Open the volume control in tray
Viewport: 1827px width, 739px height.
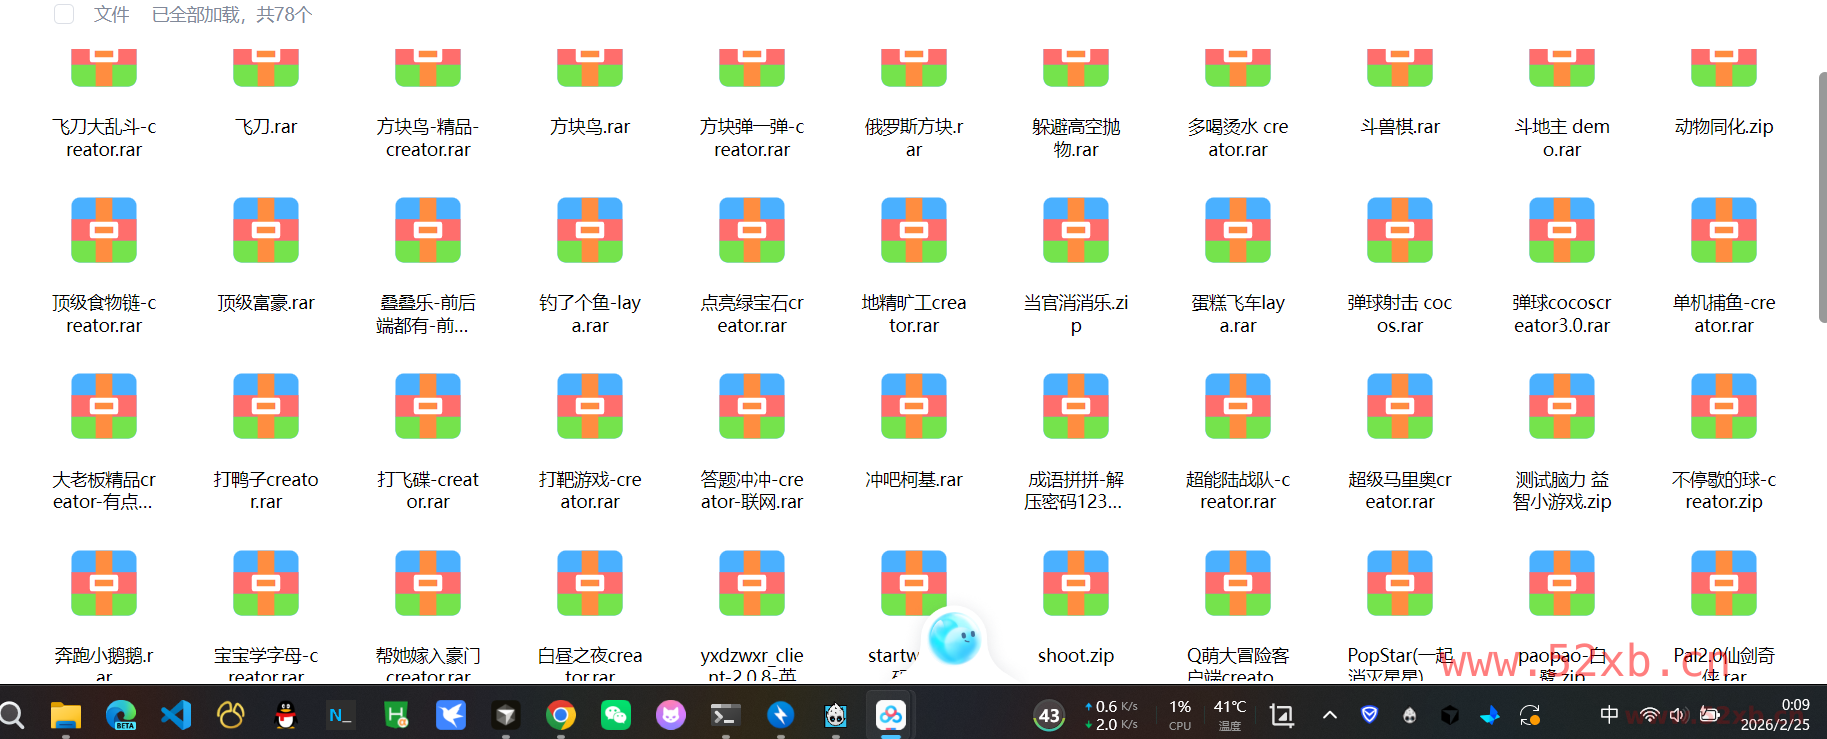1679,714
